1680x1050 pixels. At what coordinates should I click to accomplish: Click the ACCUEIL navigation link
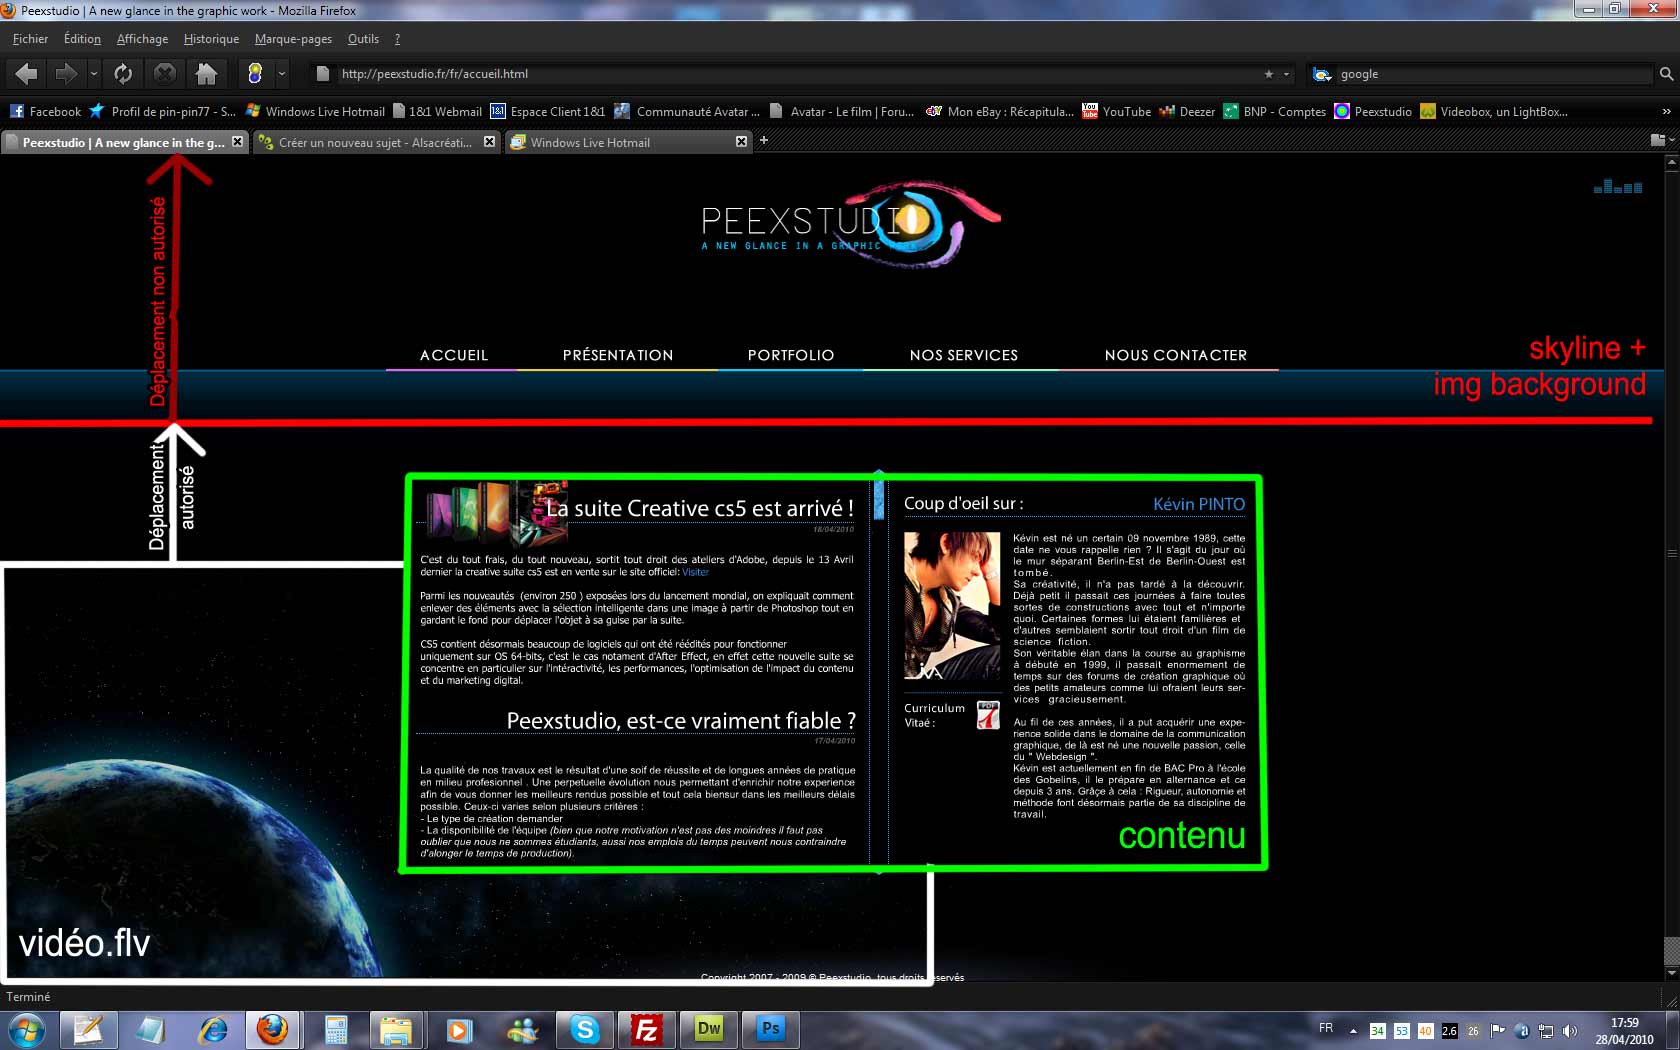tap(454, 355)
